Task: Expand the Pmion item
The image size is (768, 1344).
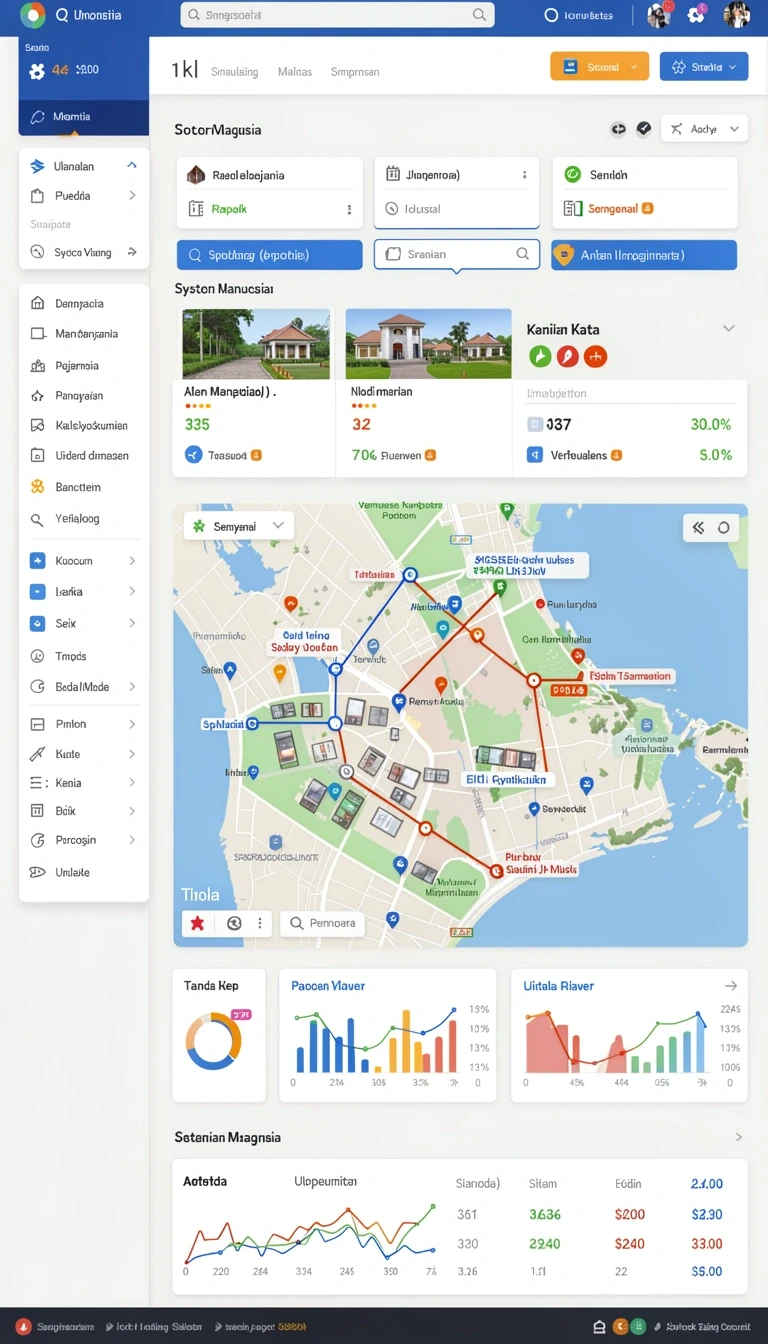Action: point(132,724)
